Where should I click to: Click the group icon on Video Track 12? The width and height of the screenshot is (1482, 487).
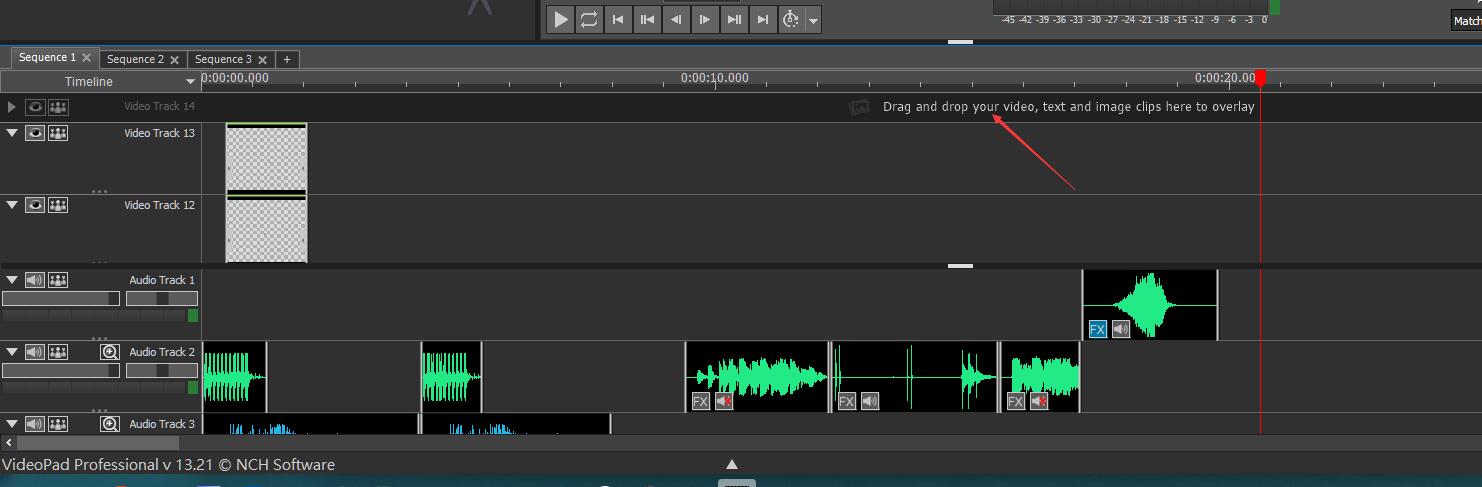point(58,205)
